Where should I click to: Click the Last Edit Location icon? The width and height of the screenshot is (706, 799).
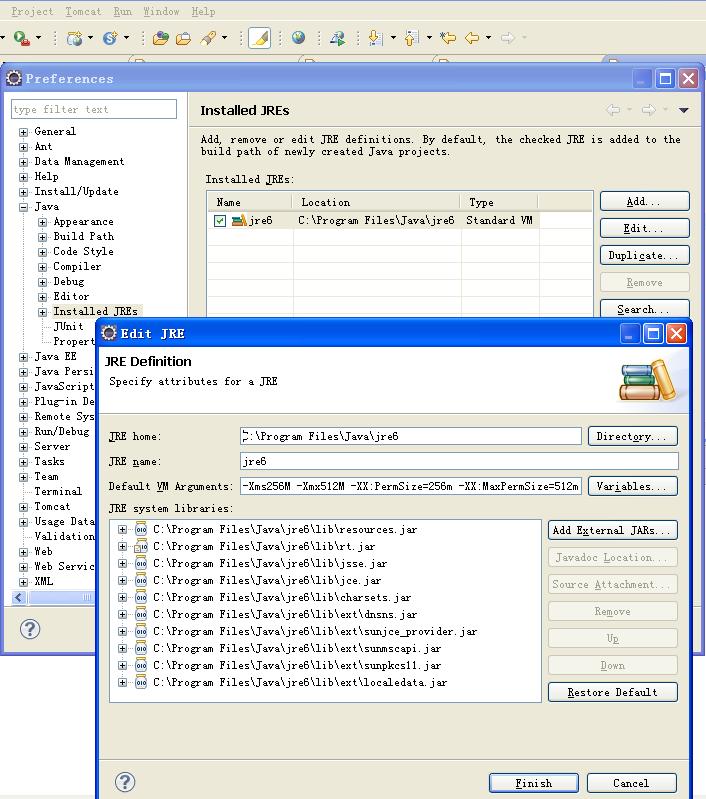pos(448,38)
